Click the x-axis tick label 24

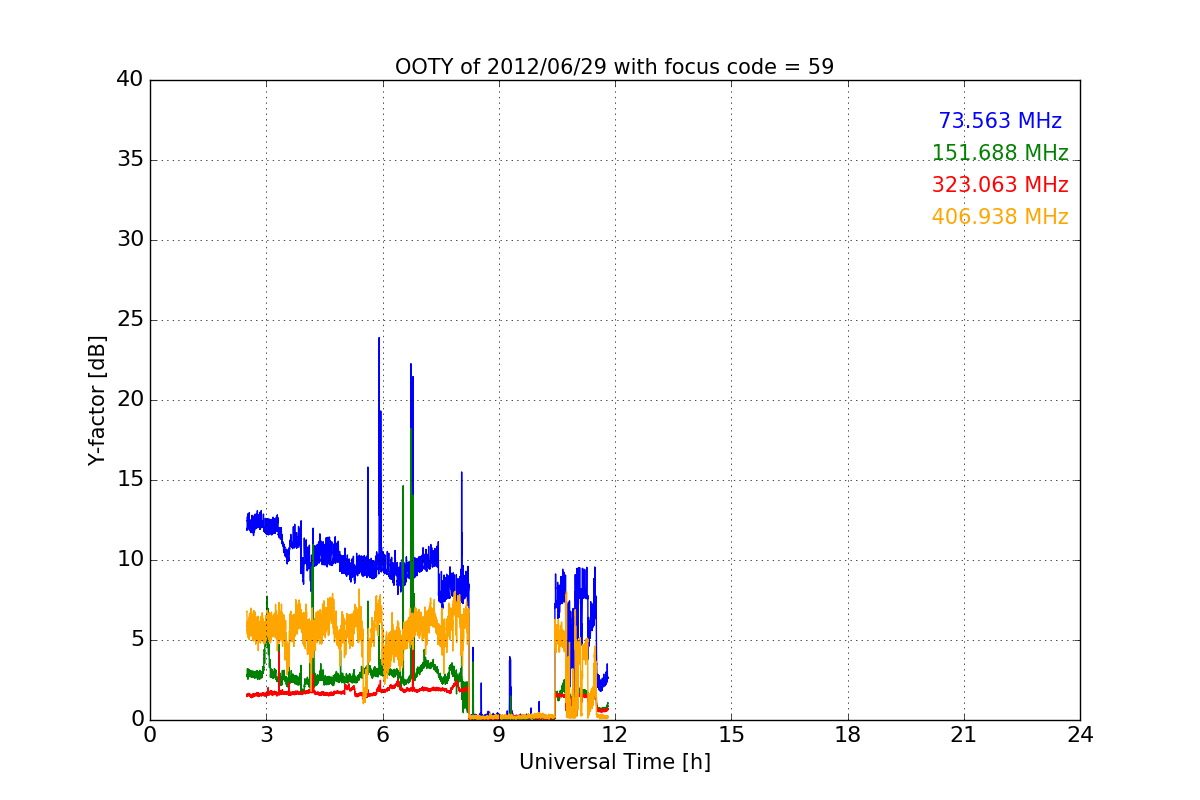(1080, 734)
